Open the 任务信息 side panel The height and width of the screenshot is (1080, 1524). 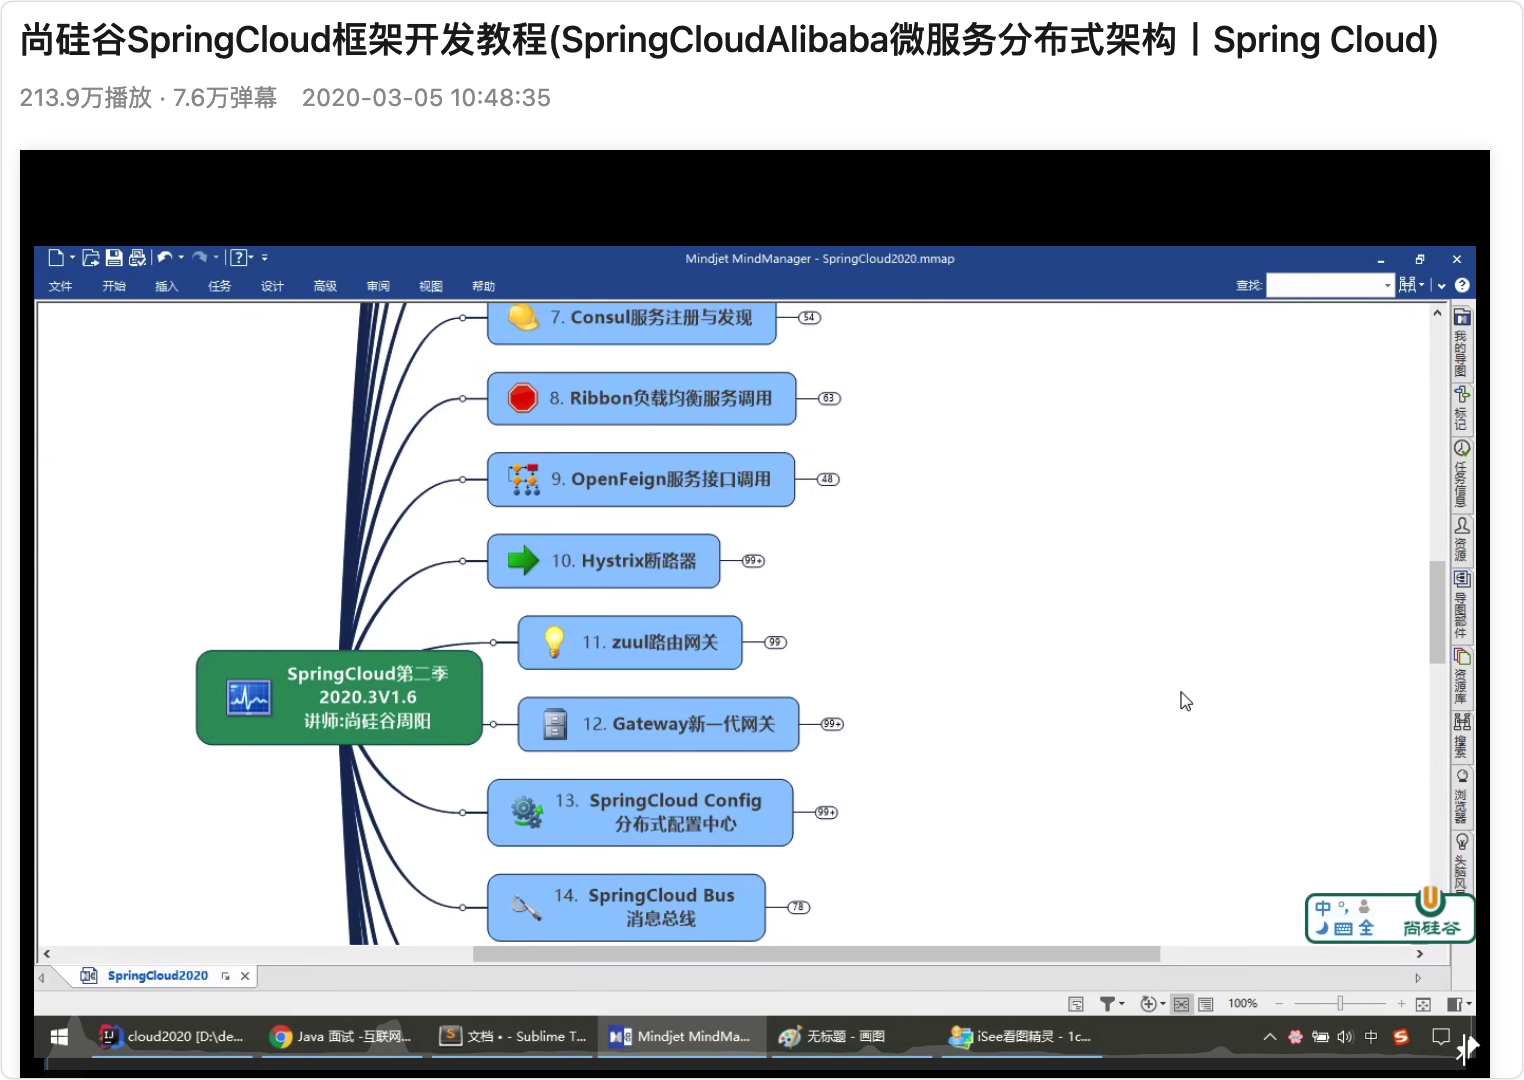[1461, 474]
